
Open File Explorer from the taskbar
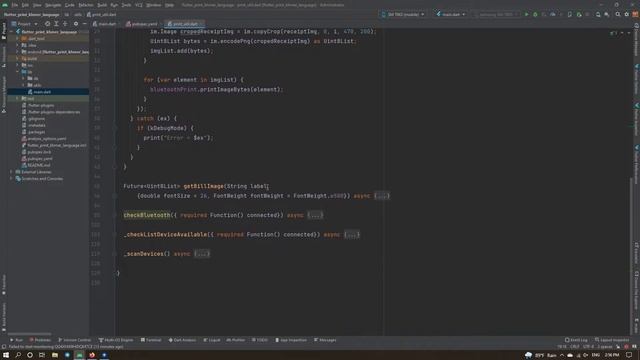coord(55,355)
